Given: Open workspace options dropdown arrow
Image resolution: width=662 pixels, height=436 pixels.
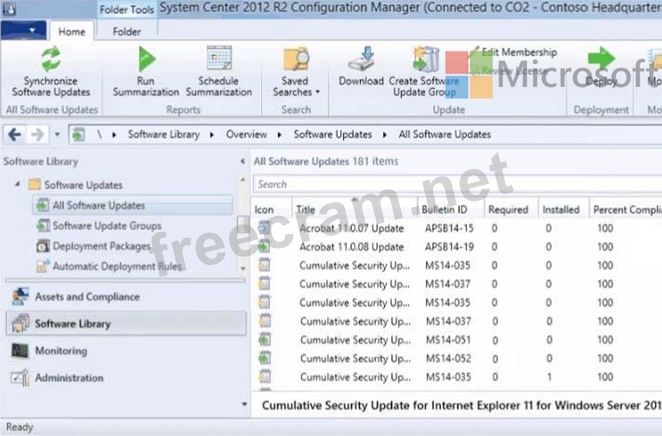Looking at the screenshot, I should [x=244, y=404].
